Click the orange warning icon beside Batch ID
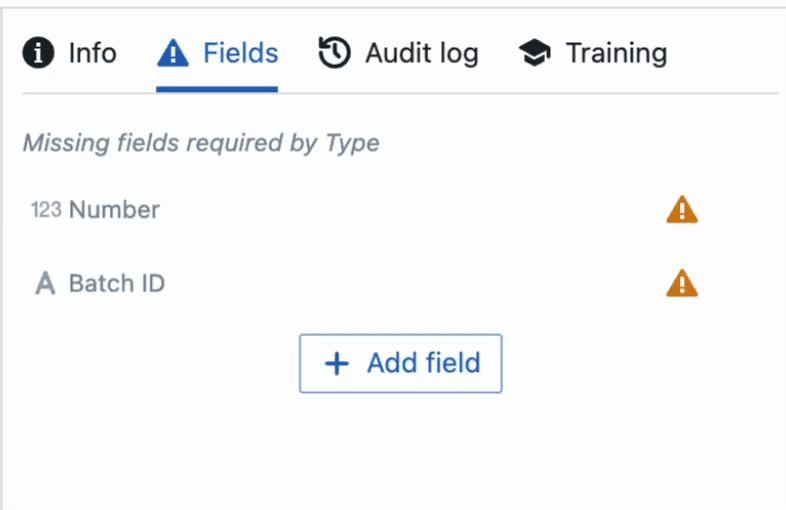786x510 pixels. click(682, 283)
